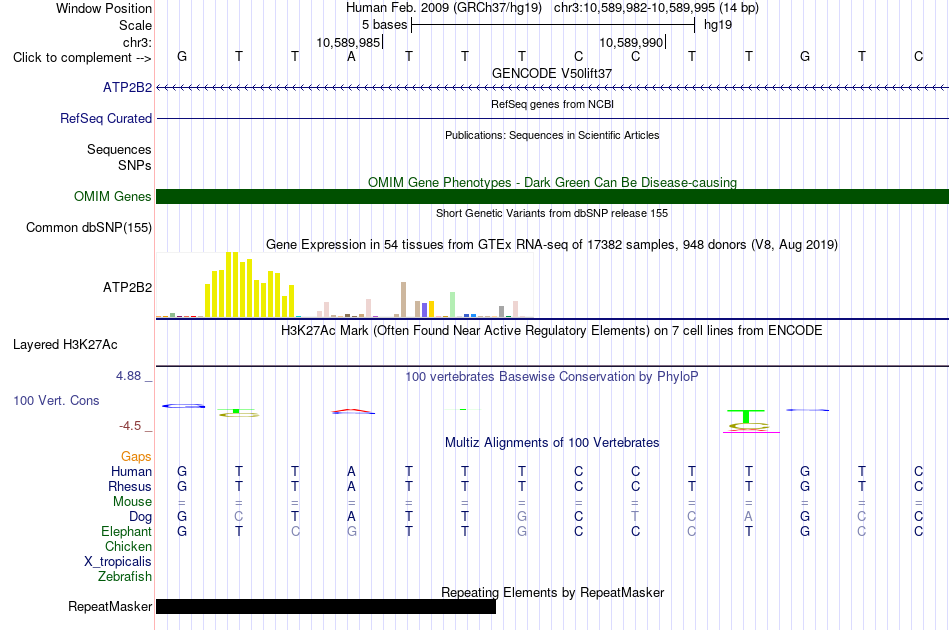This screenshot has width=950, height=630.
Task: Click the Layered H3K27Ac track label
Action: 65,345
